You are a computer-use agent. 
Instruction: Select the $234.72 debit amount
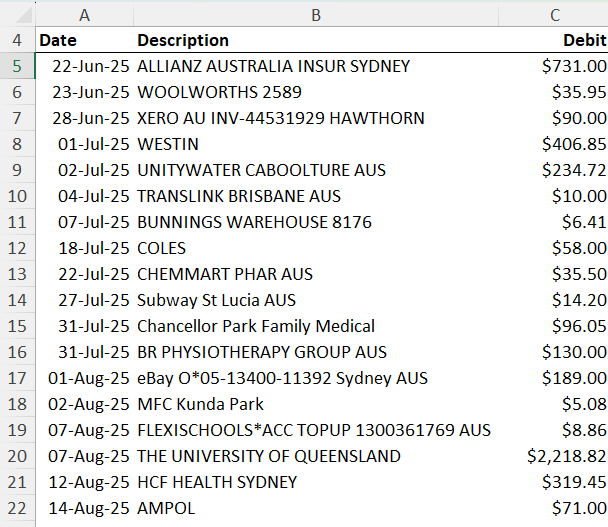[x=553, y=170]
